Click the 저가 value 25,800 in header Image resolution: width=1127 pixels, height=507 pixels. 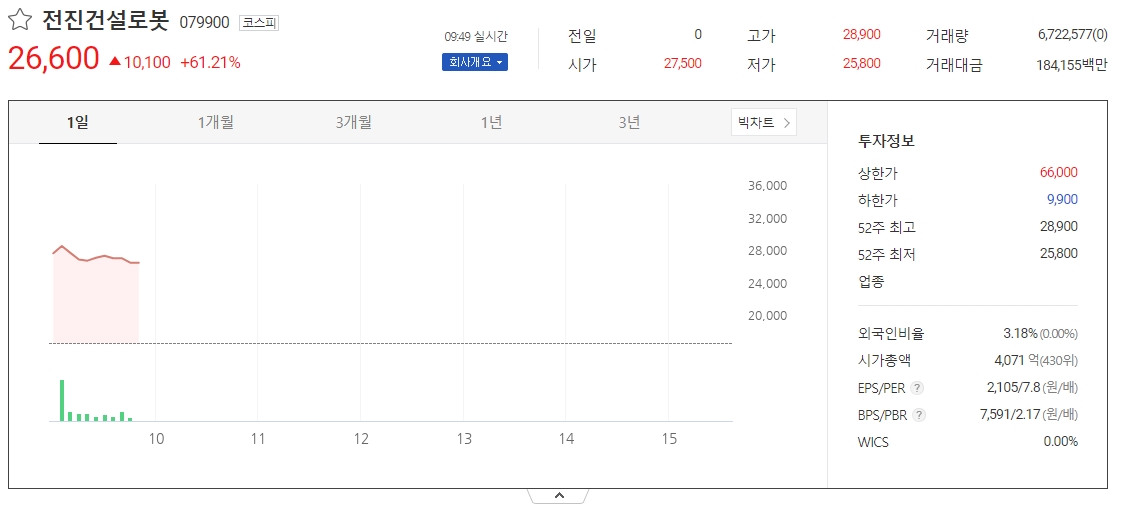(x=861, y=63)
